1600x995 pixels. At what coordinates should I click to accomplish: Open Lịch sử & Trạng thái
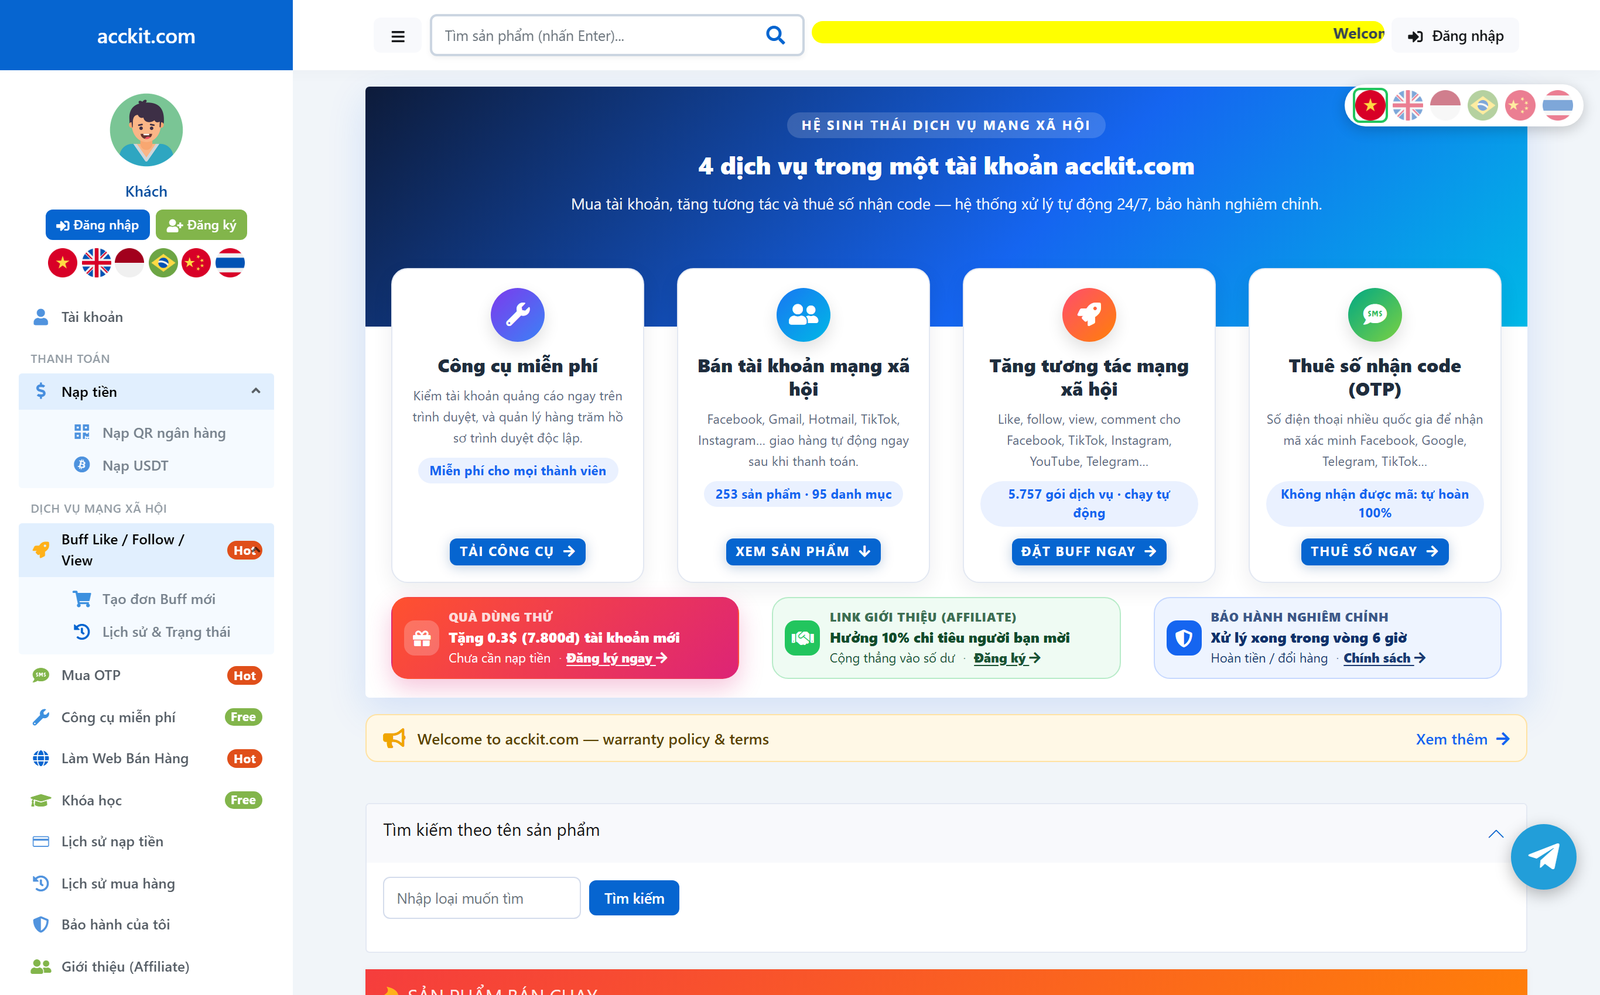(166, 632)
